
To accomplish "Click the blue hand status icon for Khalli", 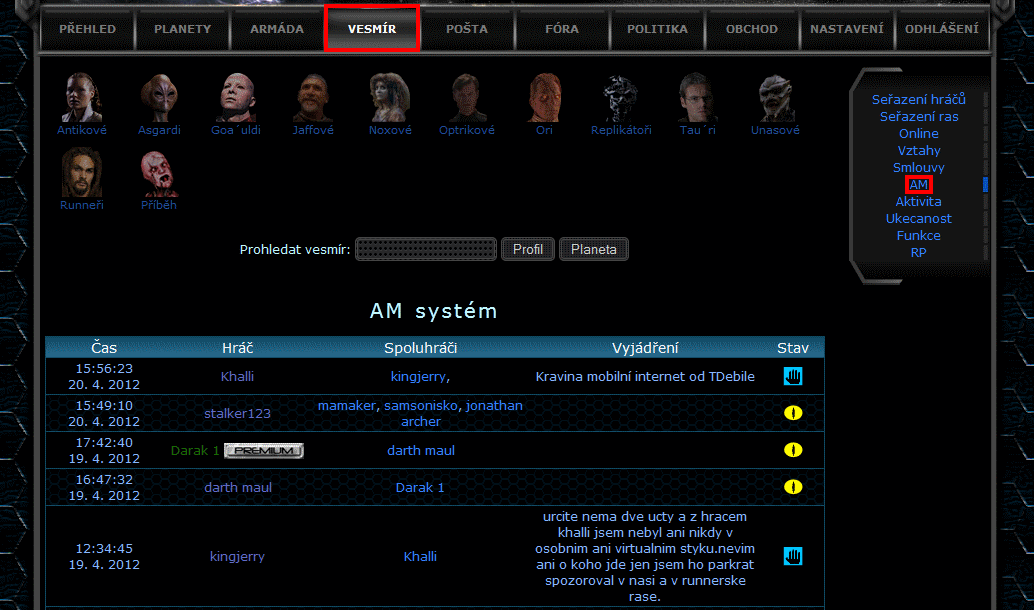I will pyautogui.click(x=793, y=376).
